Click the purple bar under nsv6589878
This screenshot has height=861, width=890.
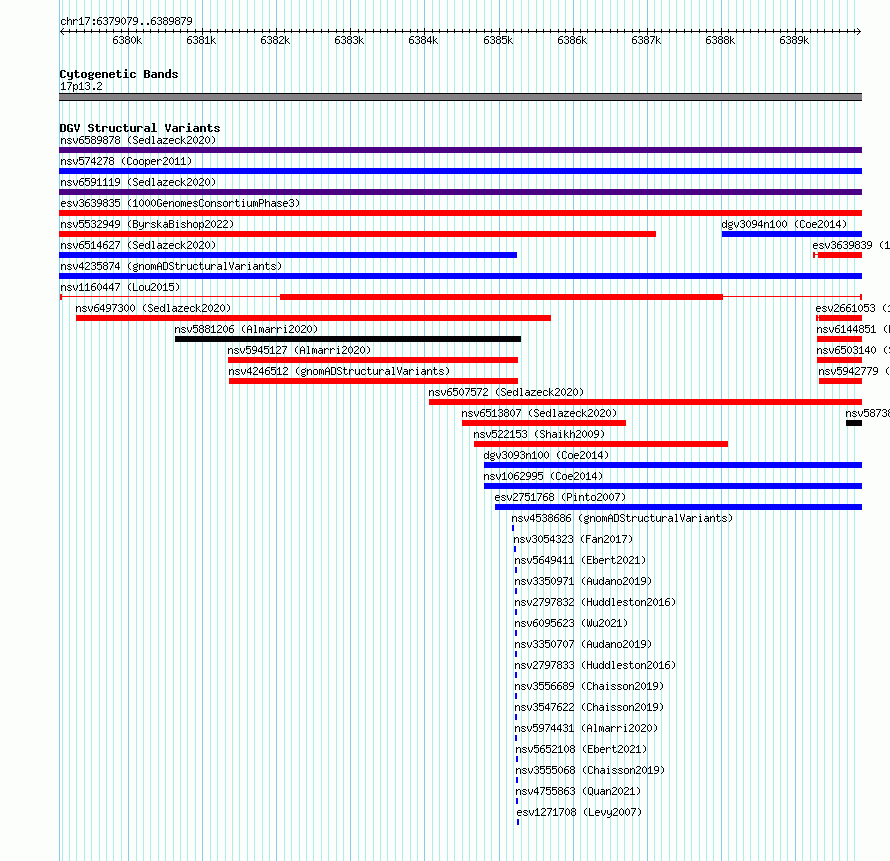[460, 150]
